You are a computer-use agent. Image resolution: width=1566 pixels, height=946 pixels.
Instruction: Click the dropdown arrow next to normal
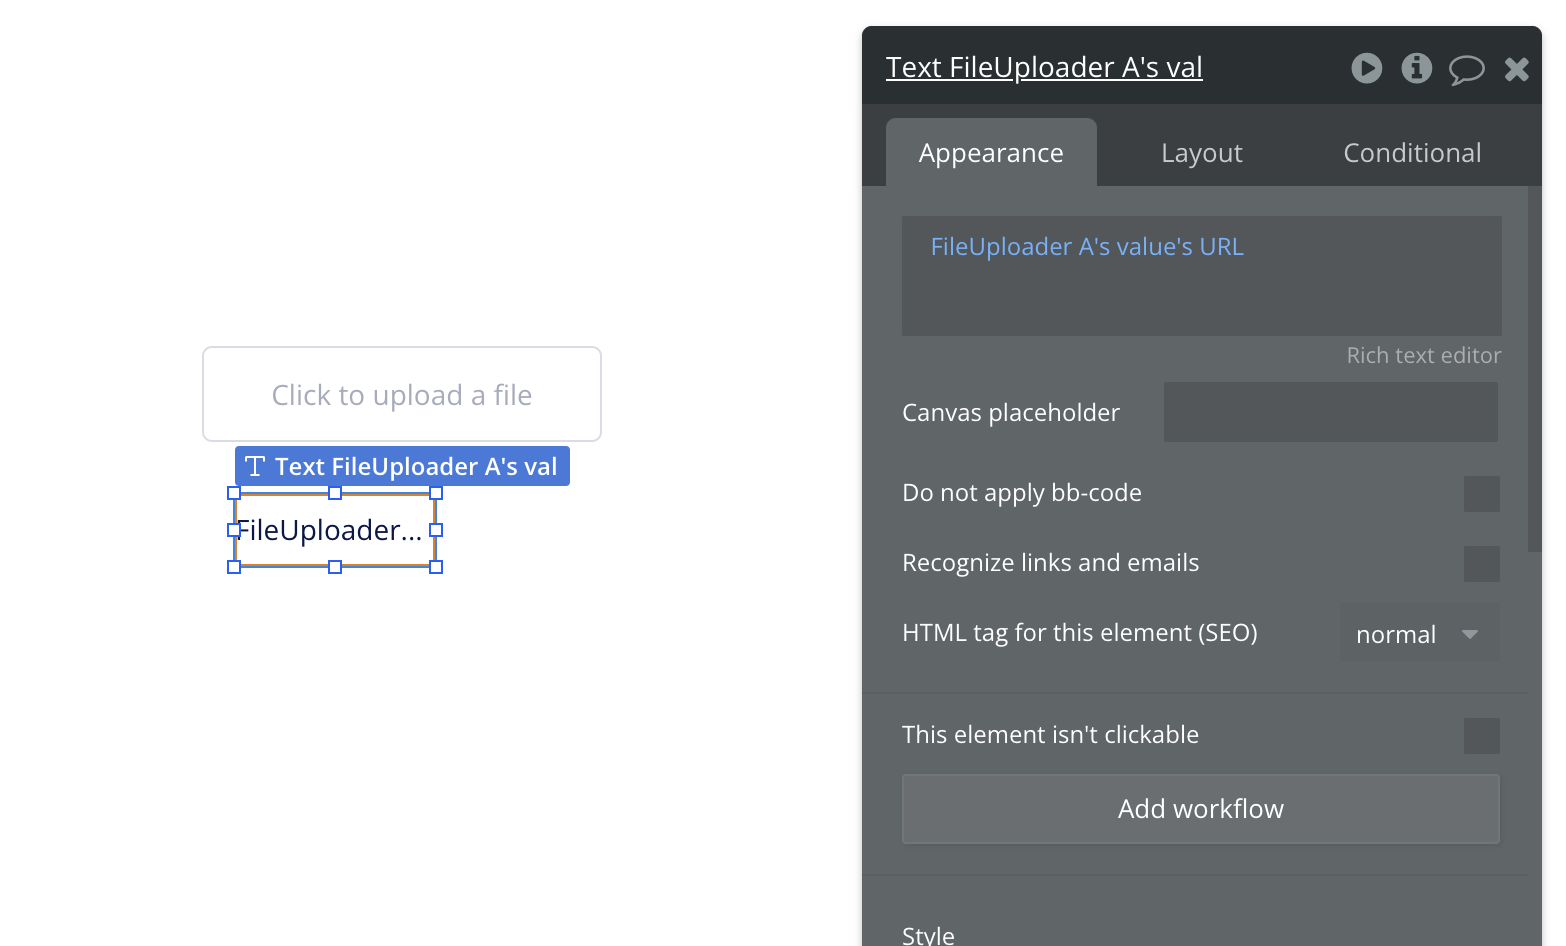[x=1470, y=634]
